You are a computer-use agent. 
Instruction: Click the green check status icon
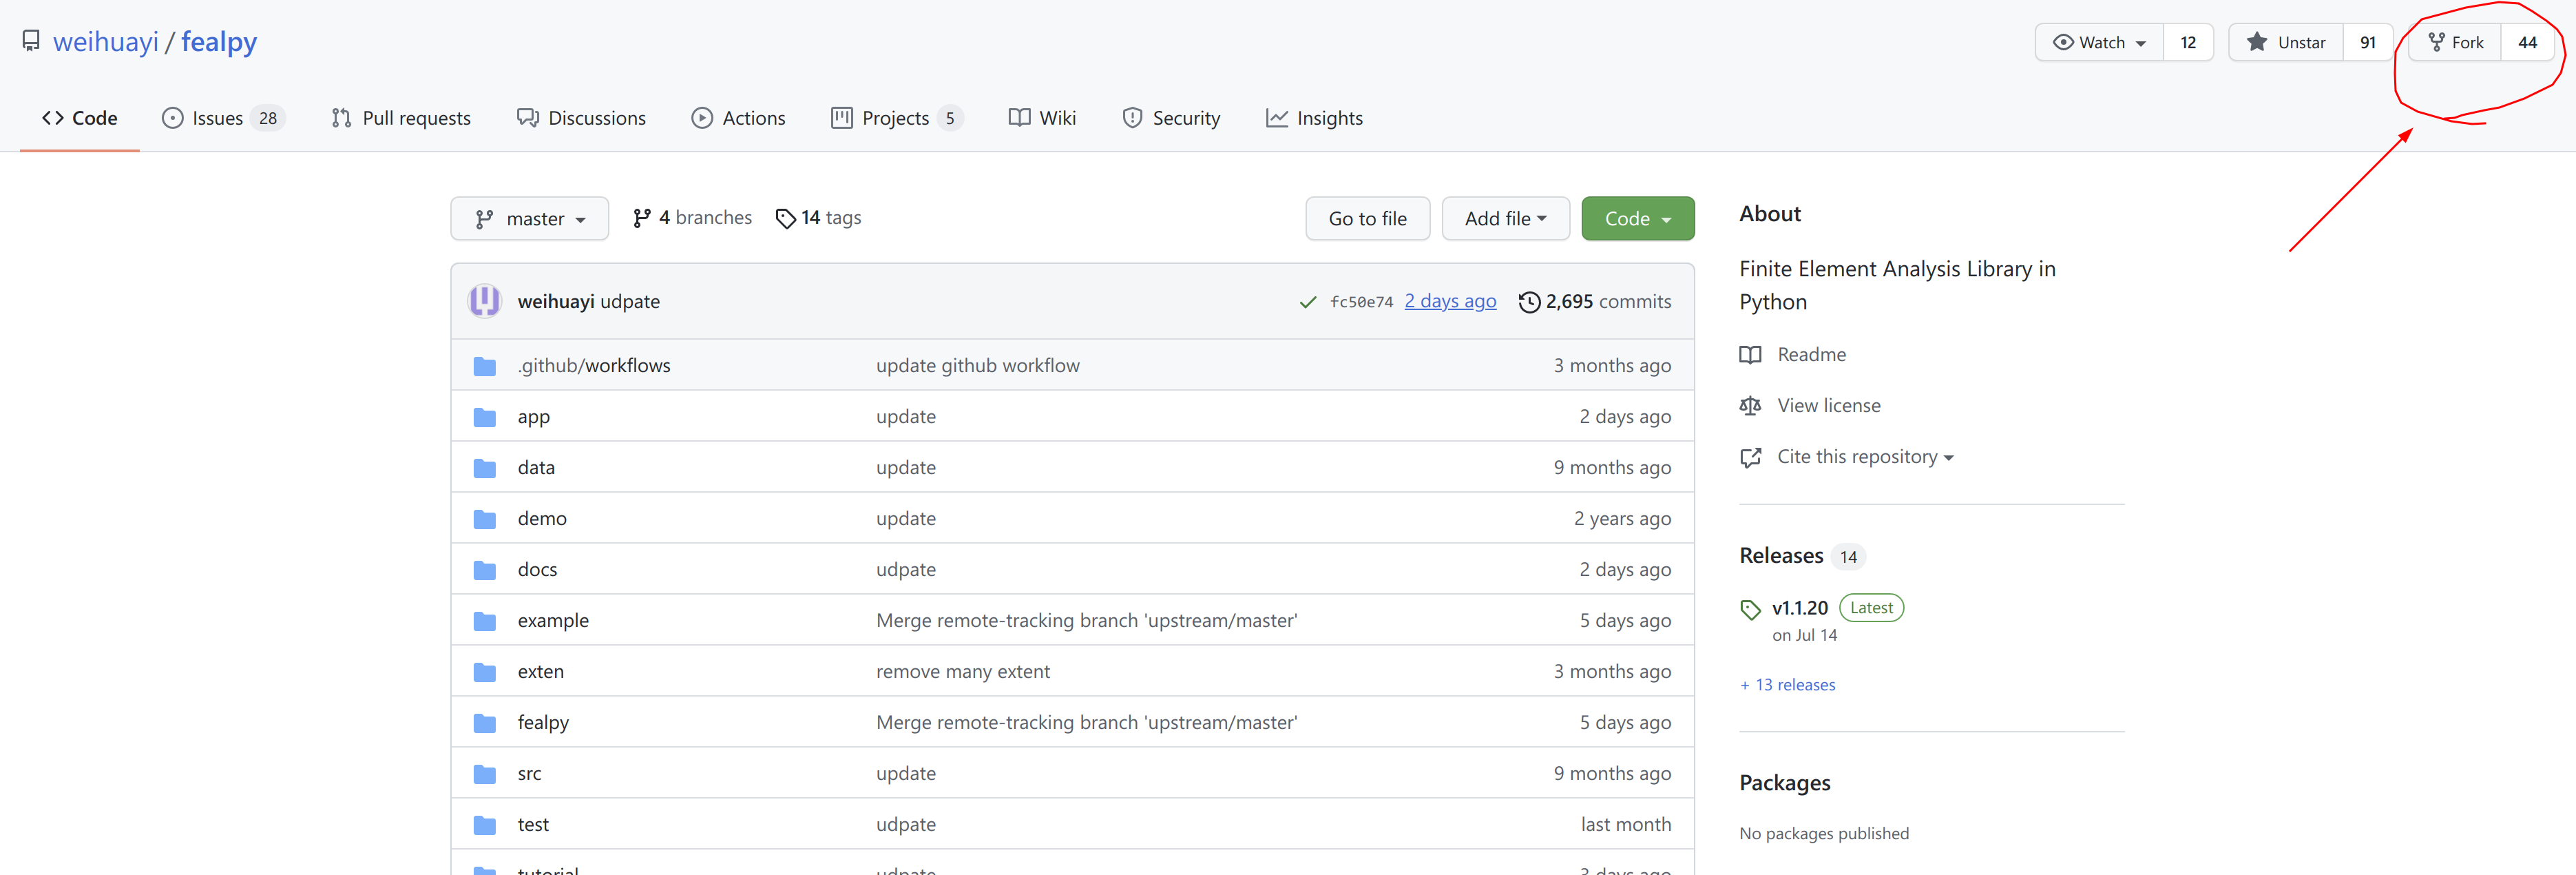tap(1307, 302)
